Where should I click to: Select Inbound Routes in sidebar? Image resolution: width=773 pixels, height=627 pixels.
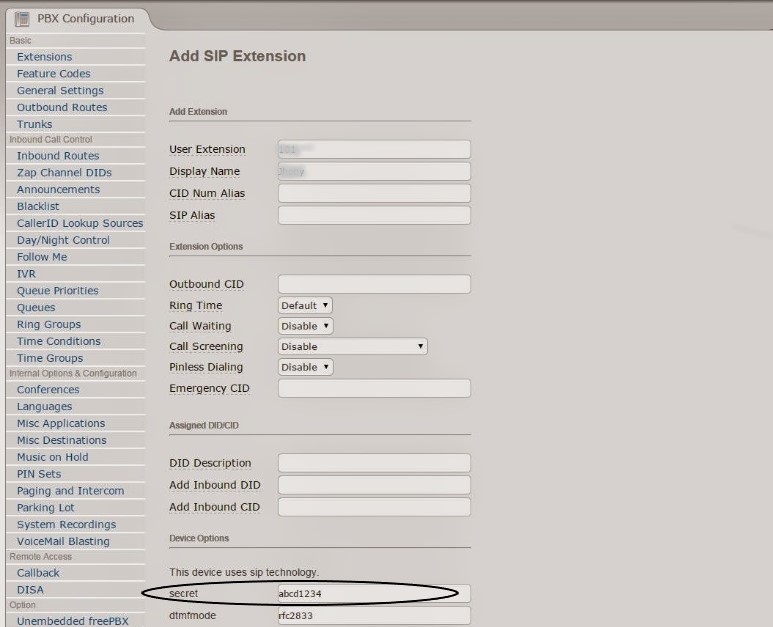58,156
